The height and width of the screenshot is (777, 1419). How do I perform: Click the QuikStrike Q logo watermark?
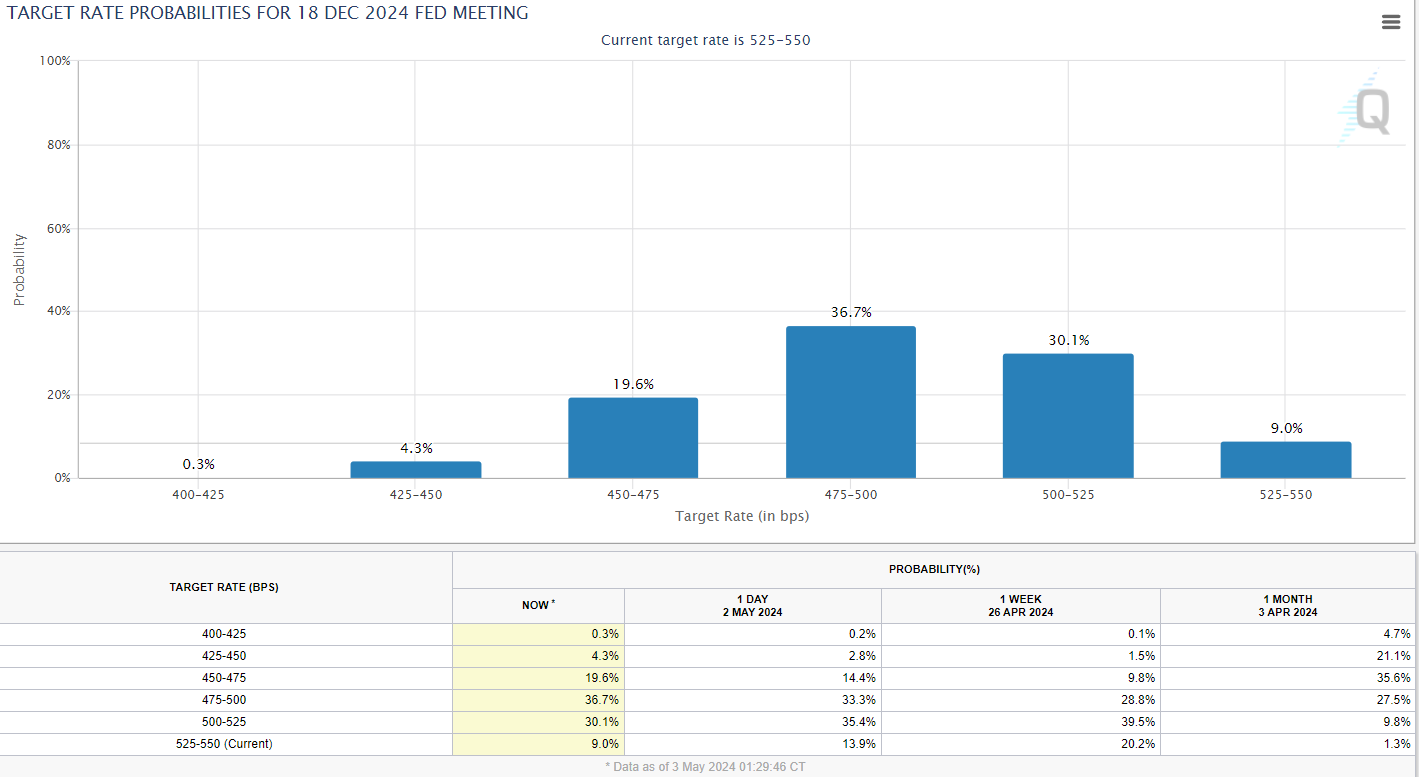[1366, 110]
